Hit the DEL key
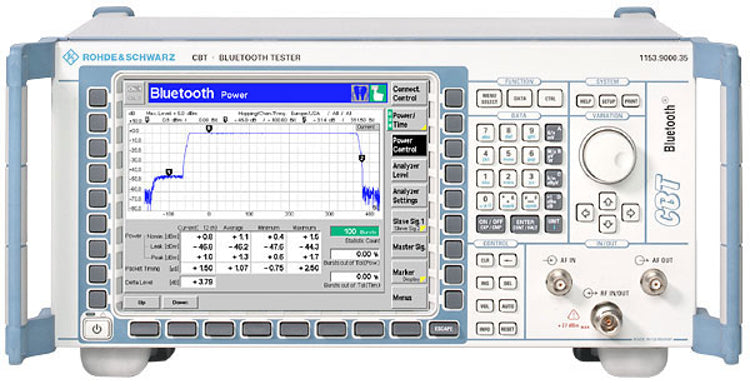Viewport: 750px width, 384px height. [508, 283]
